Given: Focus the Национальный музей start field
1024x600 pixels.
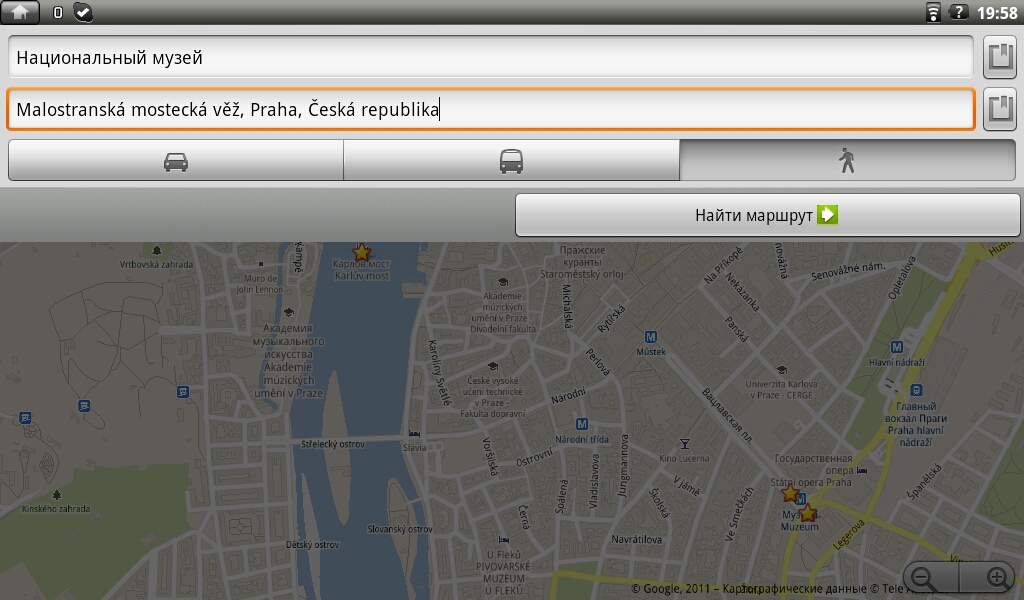Looking at the screenshot, I should [x=490, y=57].
